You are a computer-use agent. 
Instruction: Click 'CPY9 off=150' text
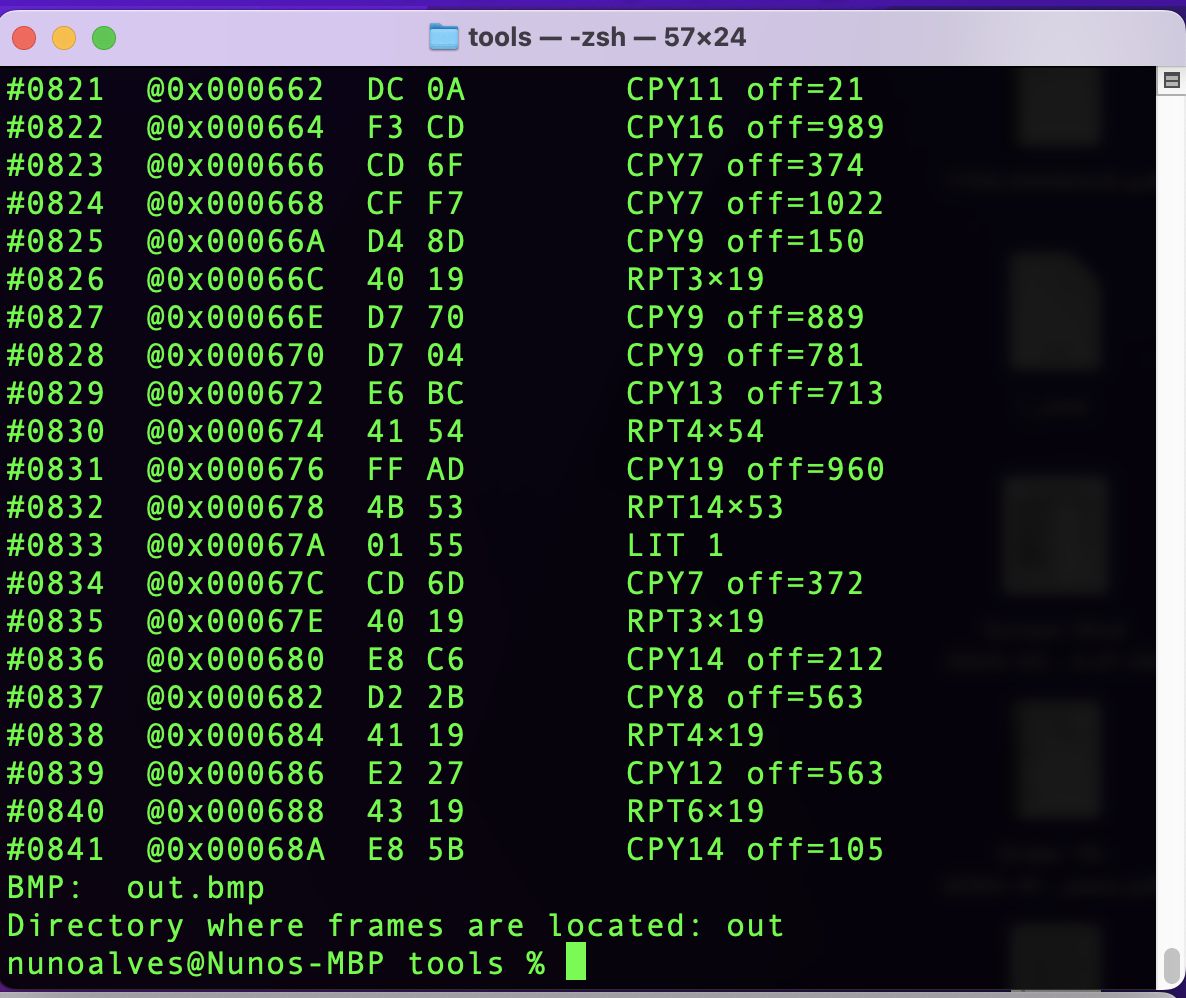[745, 241]
